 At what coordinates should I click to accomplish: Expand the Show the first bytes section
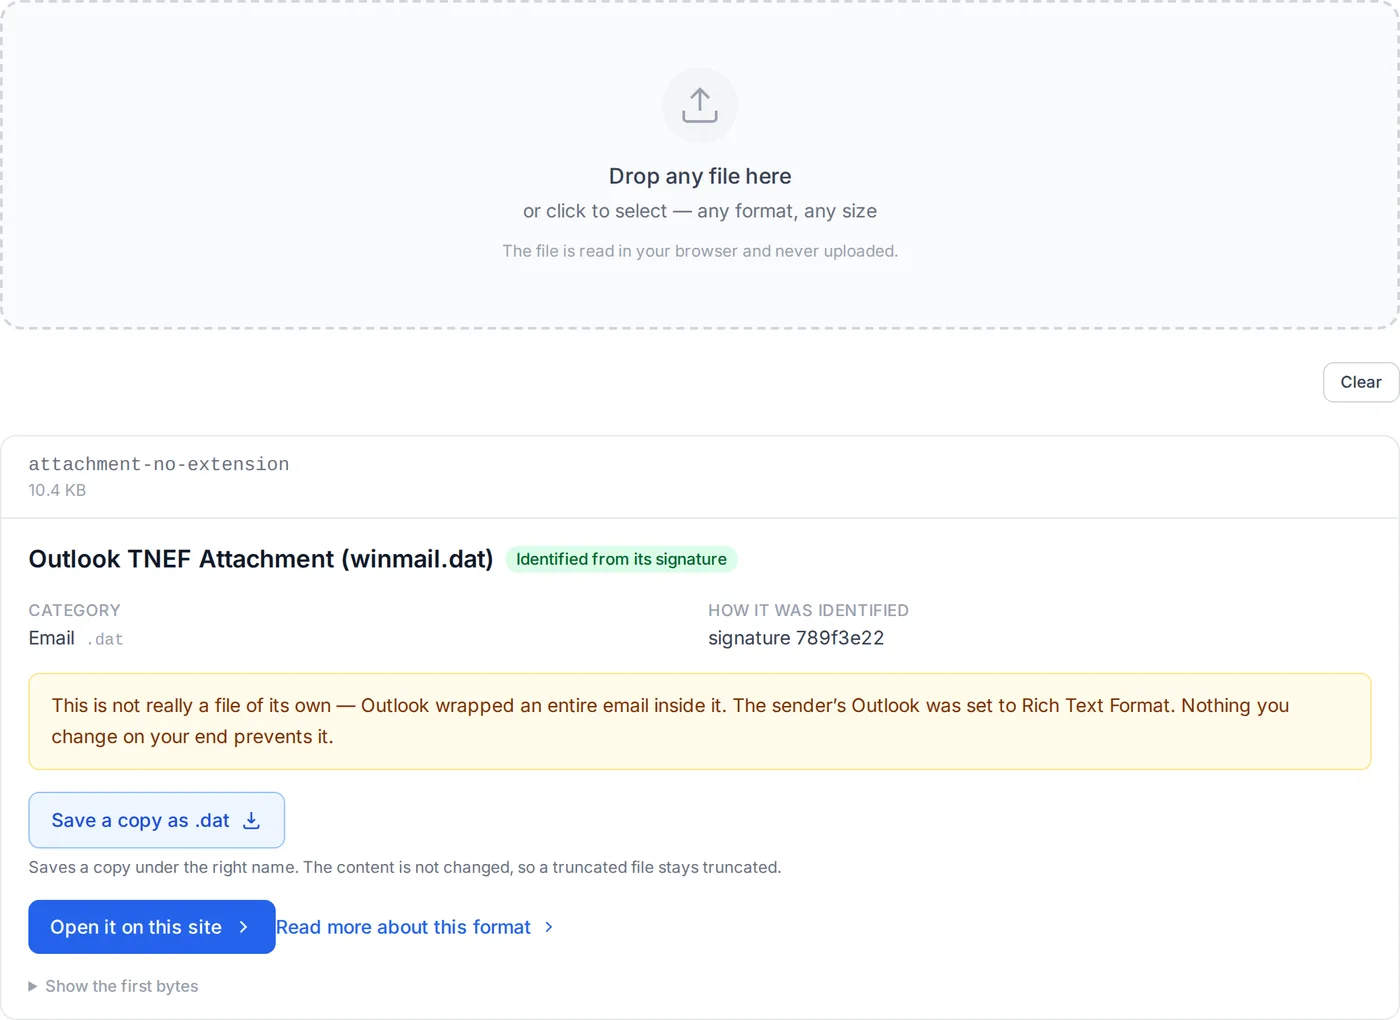coord(113,986)
